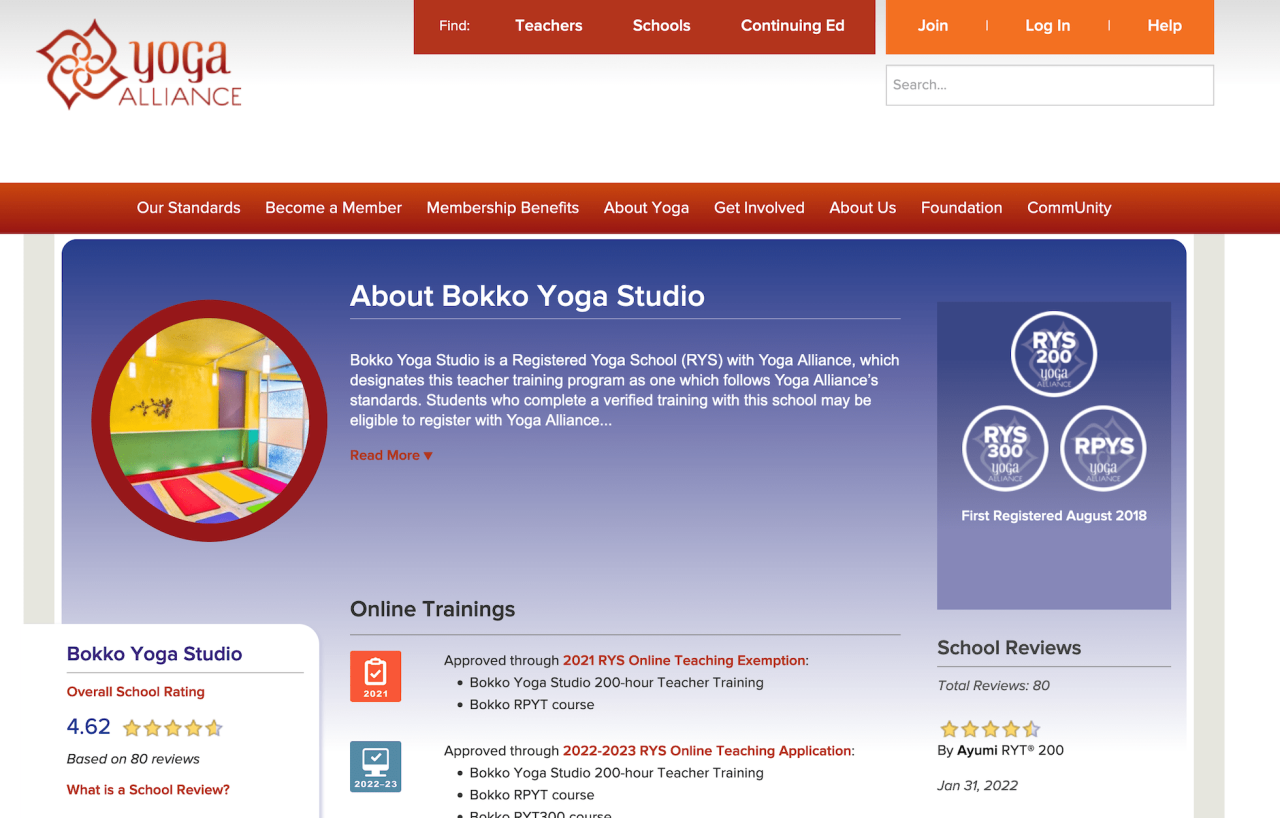
Task: Open the Our Standards menu
Action: 188,208
